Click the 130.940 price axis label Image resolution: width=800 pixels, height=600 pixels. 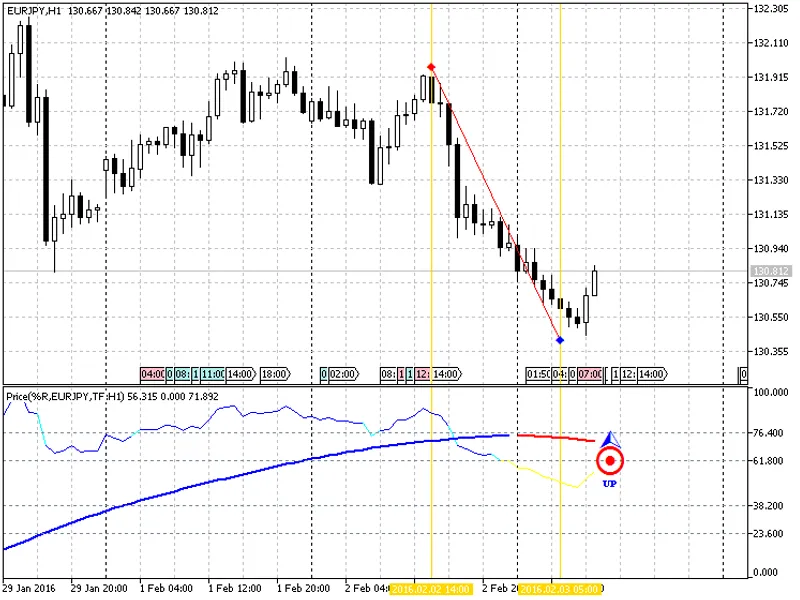coord(771,248)
